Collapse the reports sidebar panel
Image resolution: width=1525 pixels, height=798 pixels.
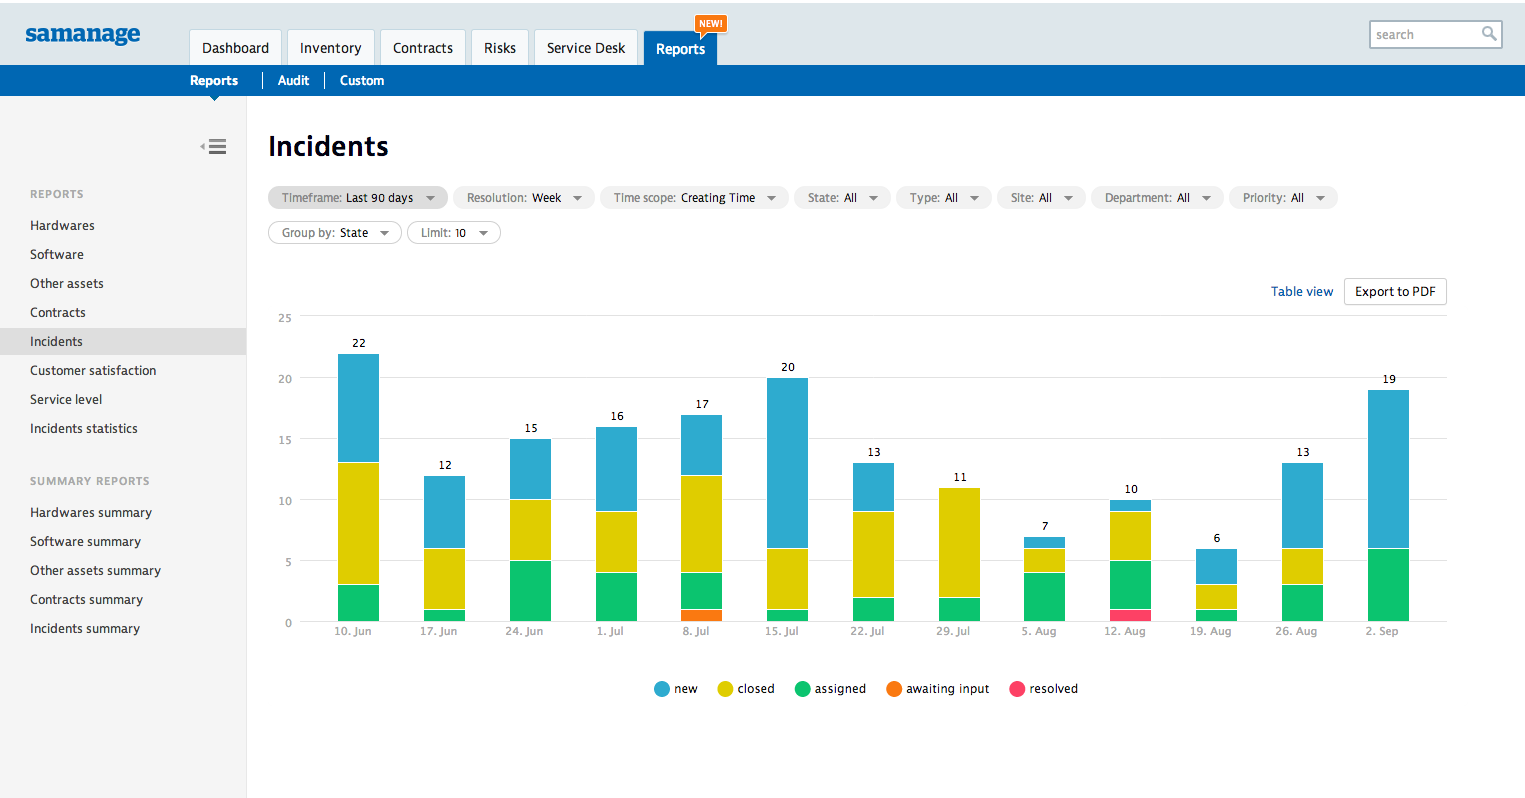(214, 146)
